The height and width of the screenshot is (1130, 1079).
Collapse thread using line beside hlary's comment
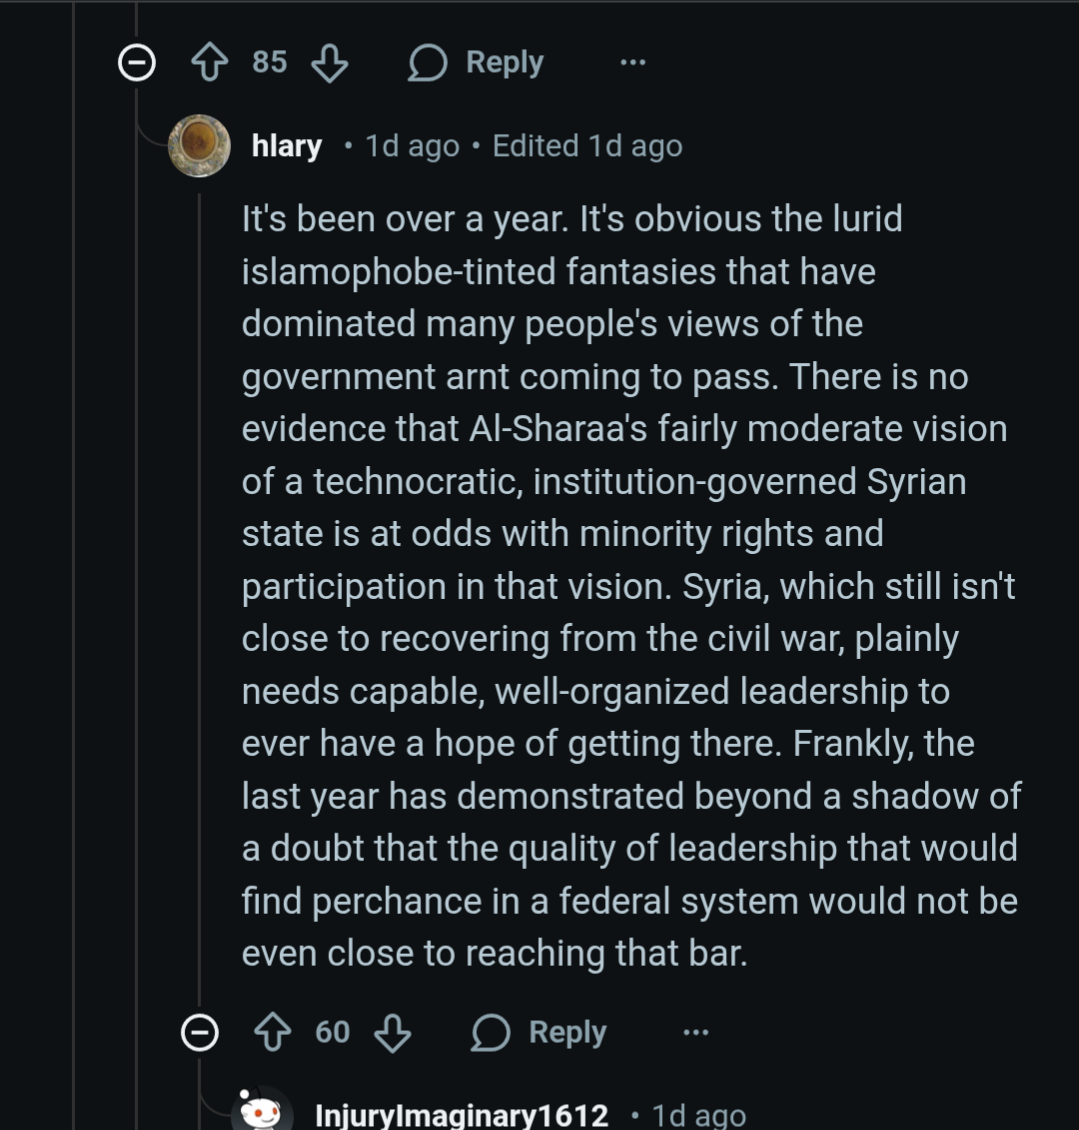click(200, 600)
